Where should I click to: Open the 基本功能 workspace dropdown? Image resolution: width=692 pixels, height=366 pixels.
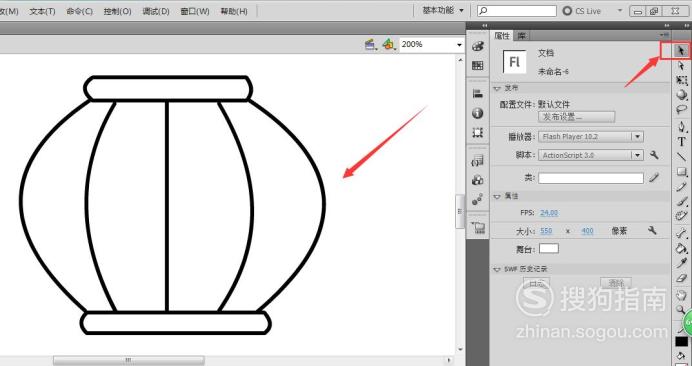coord(443,10)
